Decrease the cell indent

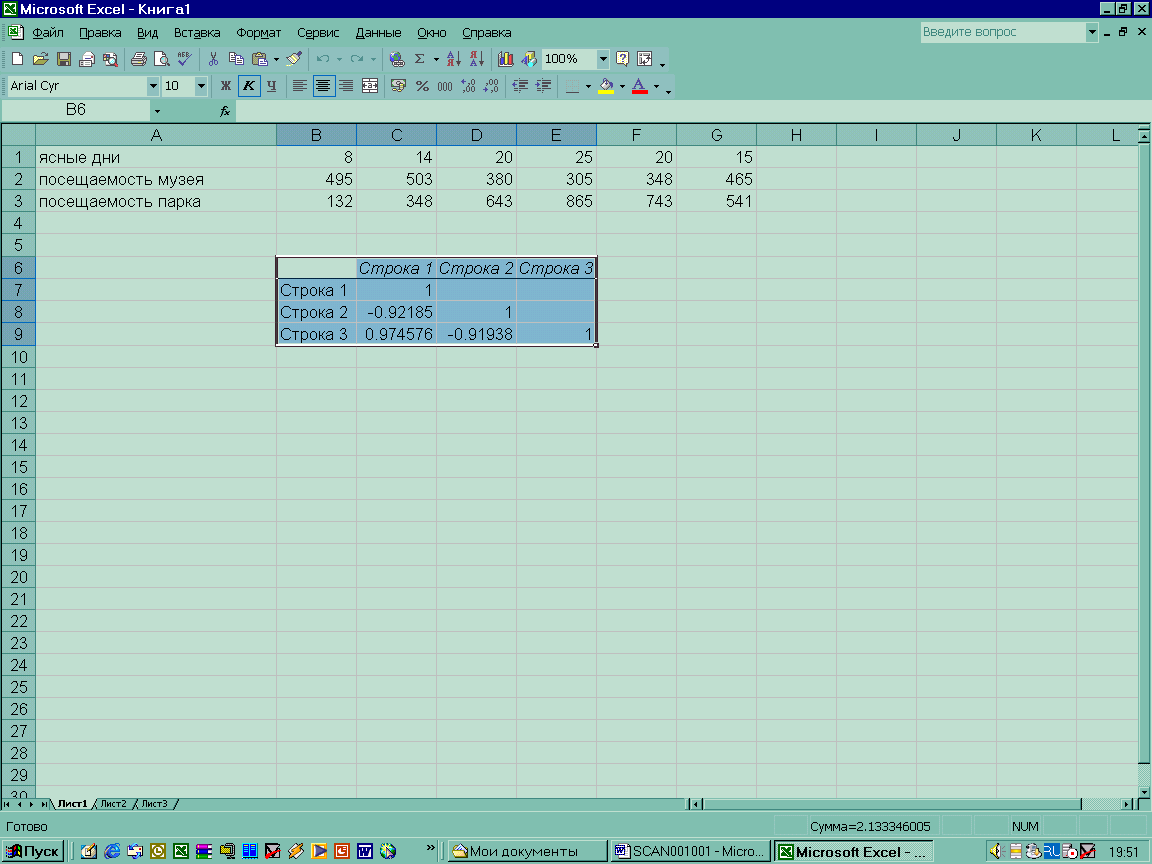coord(520,86)
